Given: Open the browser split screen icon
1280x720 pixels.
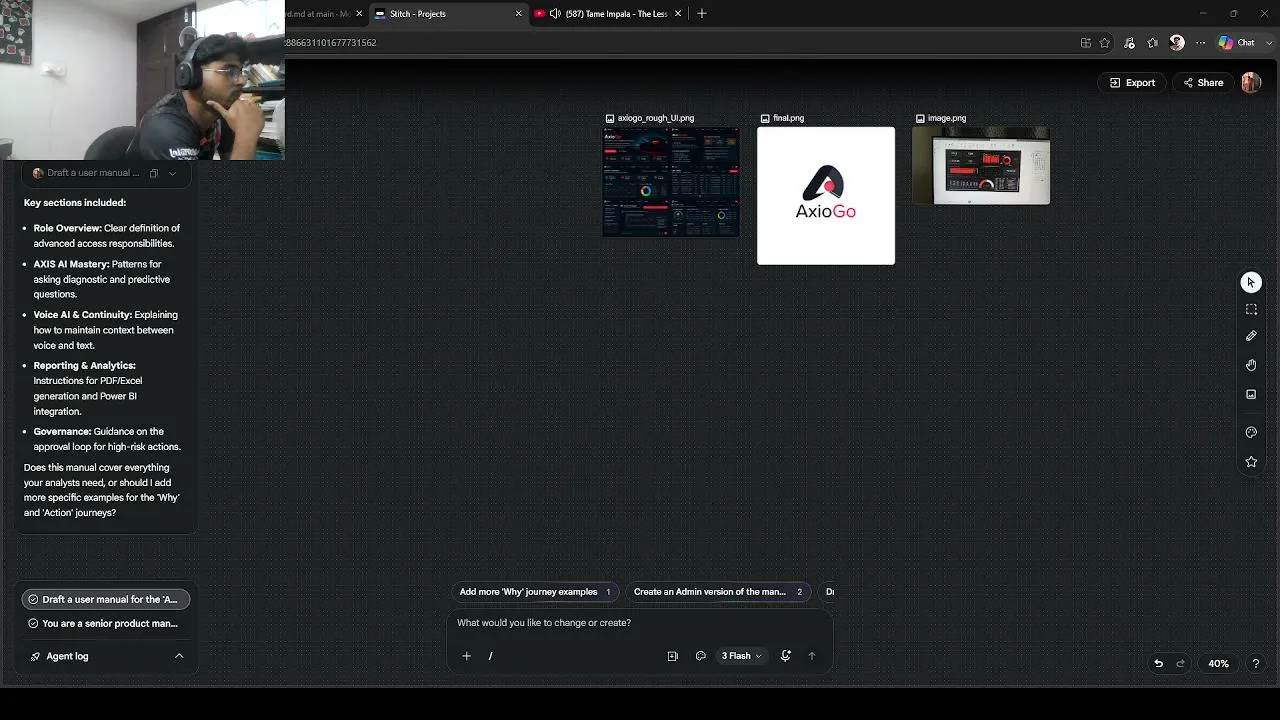Looking at the screenshot, I should coord(1085,43).
